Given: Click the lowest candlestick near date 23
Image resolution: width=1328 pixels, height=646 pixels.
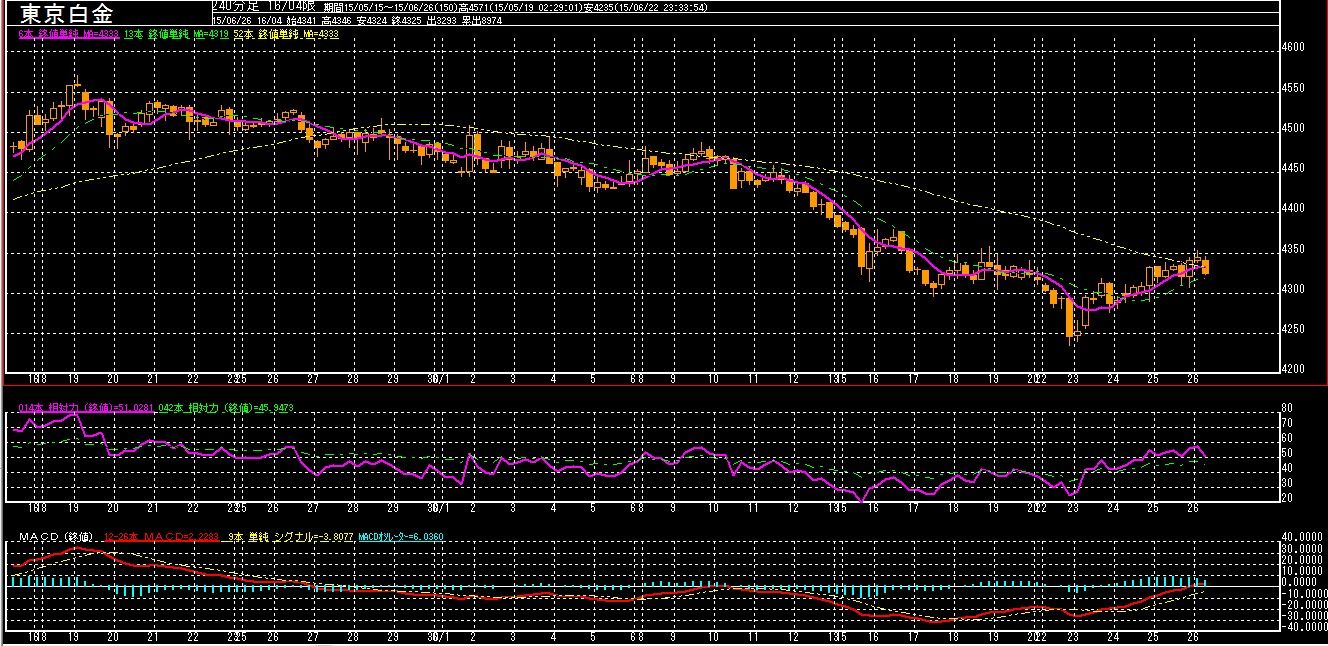Looking at the screenshot, I should click(1069, 318).
